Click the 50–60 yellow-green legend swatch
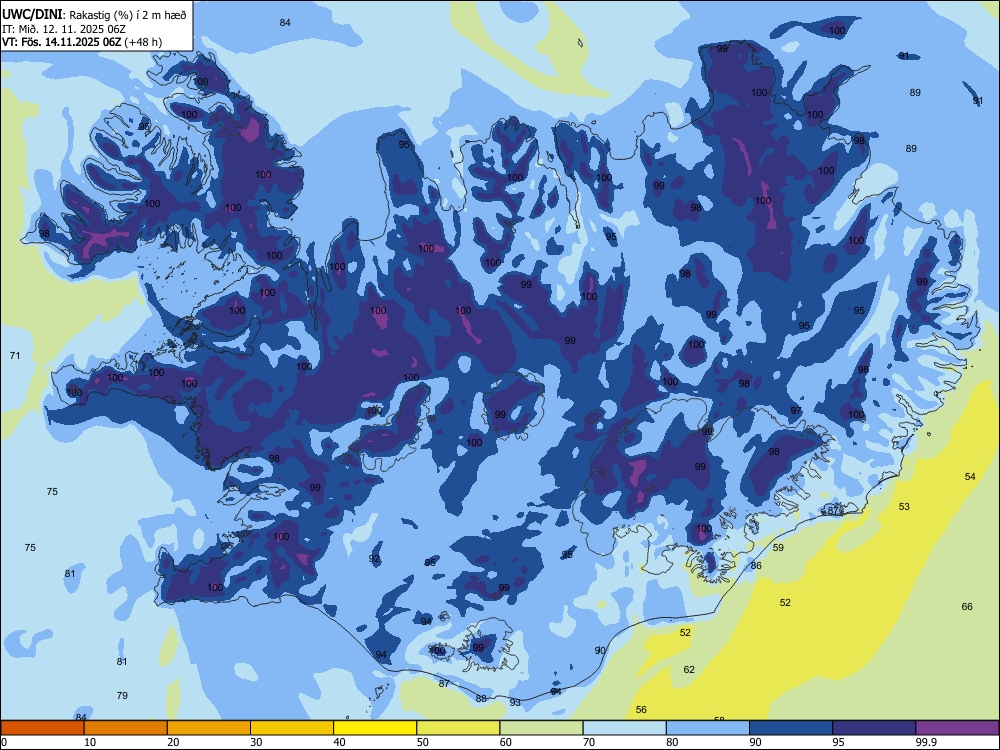 point(458,728)
